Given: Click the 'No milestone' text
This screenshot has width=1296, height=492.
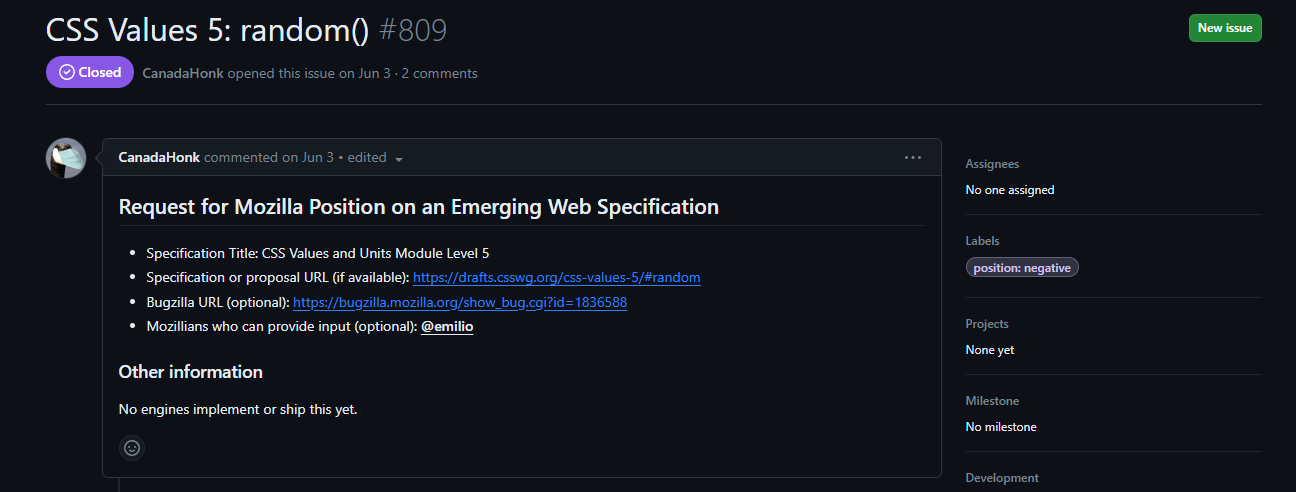Looking at the screenshot, I should coord(1001,427).
